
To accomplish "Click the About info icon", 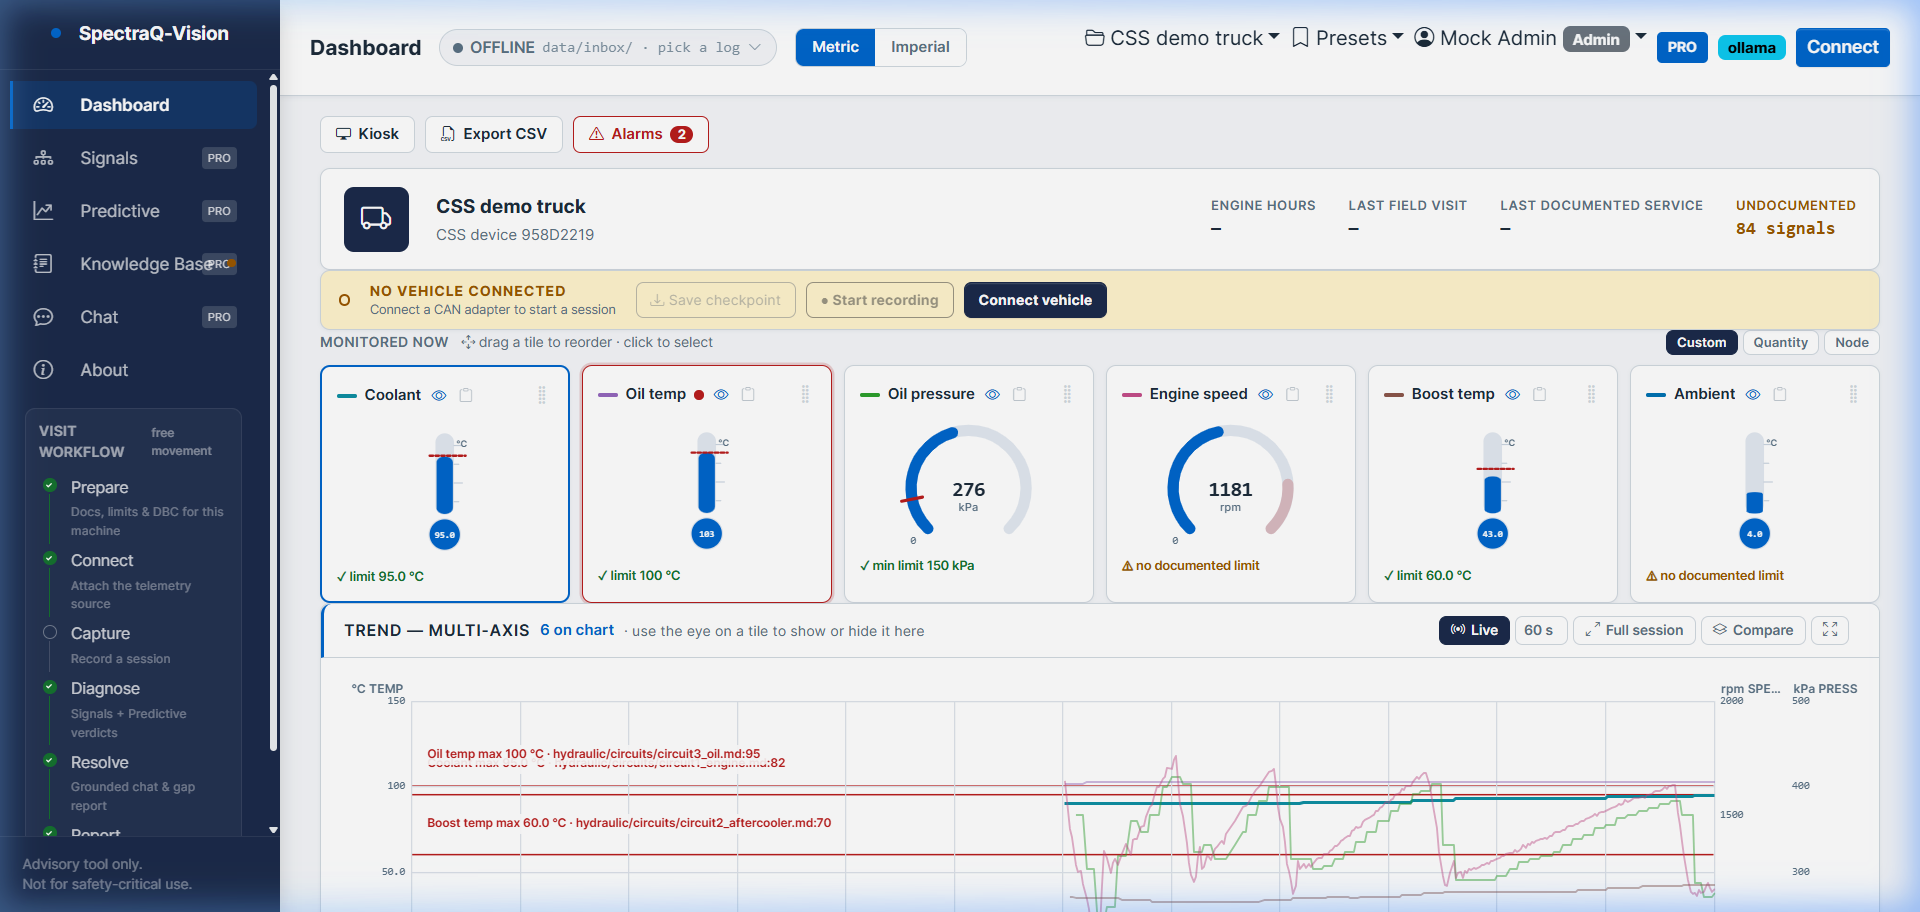I will (x=43, y=370).
